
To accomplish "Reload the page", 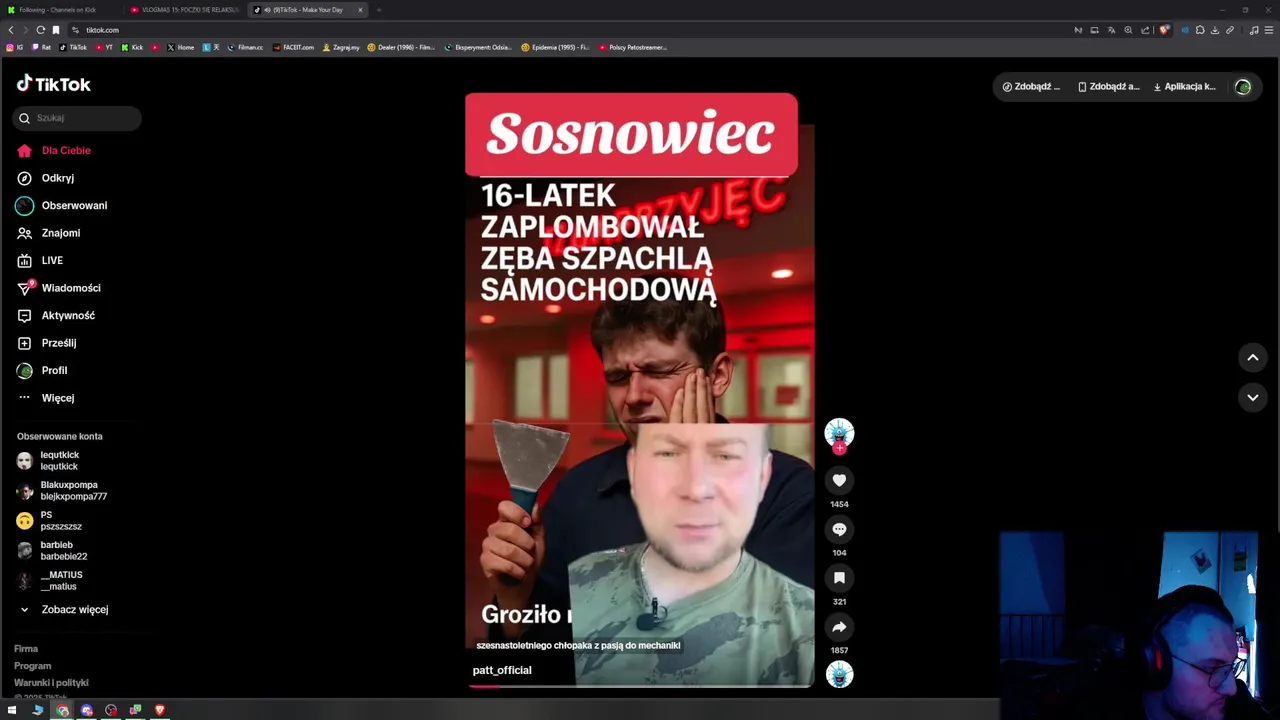I will click(x=41, y=30).
